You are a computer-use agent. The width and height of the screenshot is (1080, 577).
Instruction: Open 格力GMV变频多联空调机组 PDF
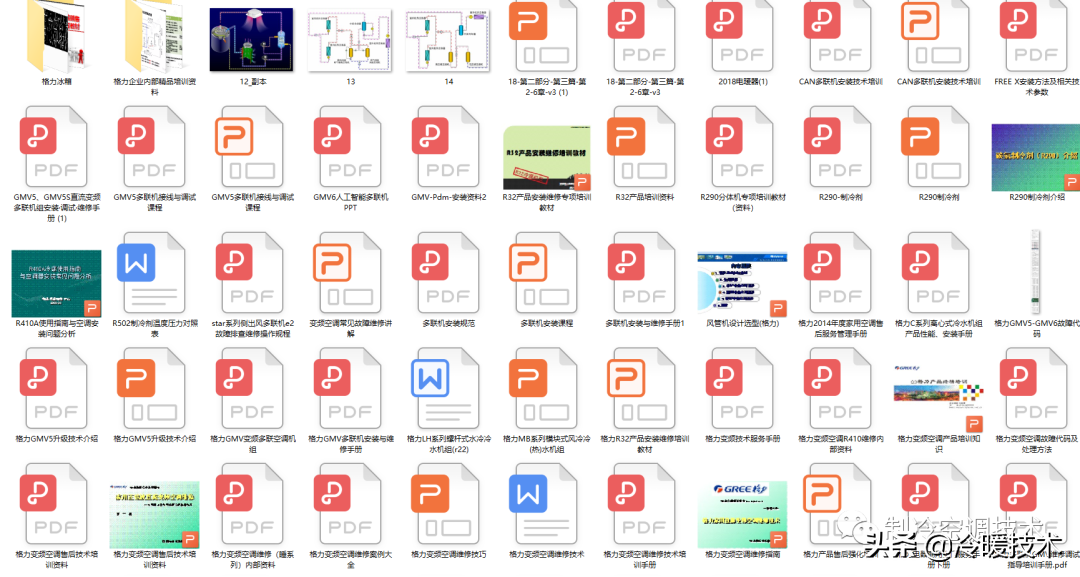coord(252,388)
